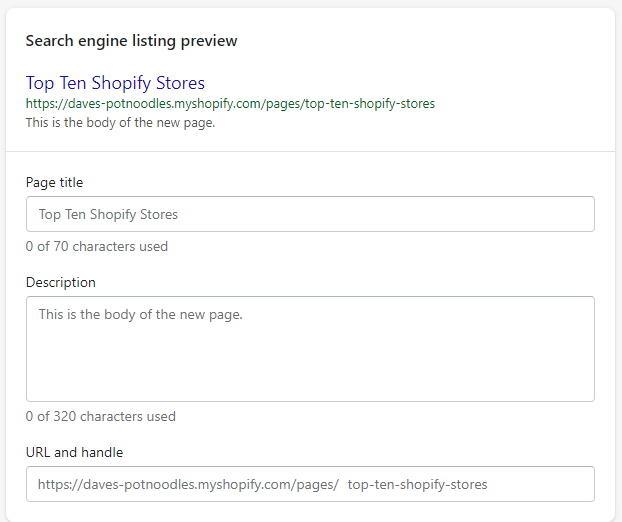Image resolution: width=622 pixels, height=522 pixels.
Task: Focus the Description text area
Action: click(x=310, y=349)
